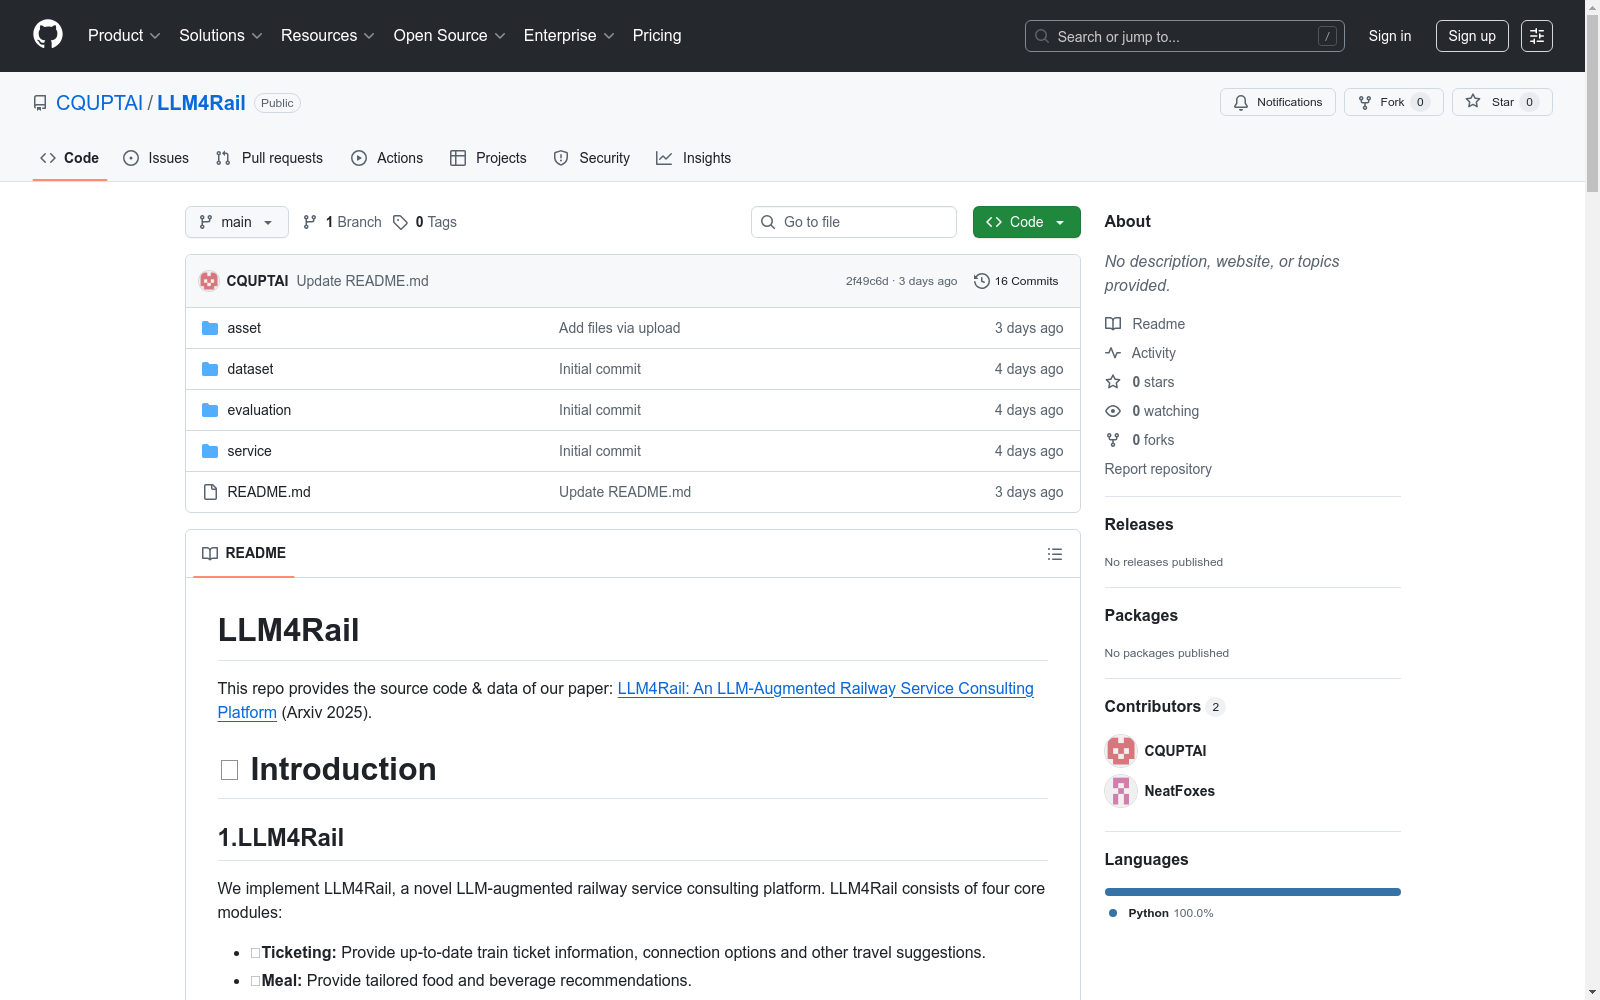The height and width of the screenshot is (1000, 1600).
Task: Click the Notifications bell button
Action: click(x=1277, y=102)
